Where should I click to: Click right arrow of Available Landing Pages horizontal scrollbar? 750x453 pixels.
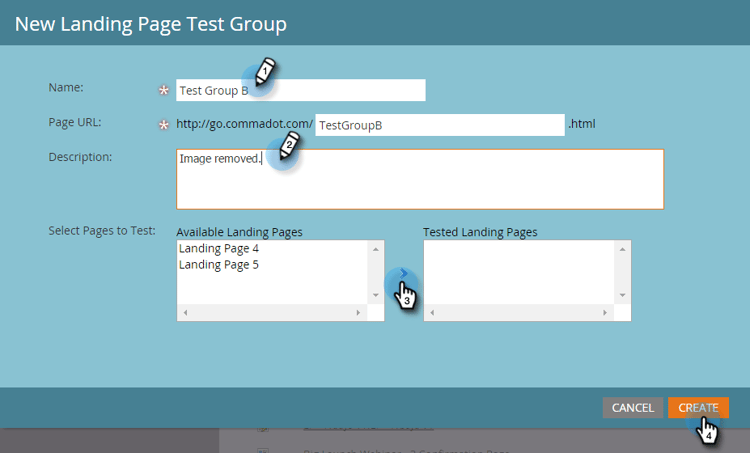tap(358, 312)
